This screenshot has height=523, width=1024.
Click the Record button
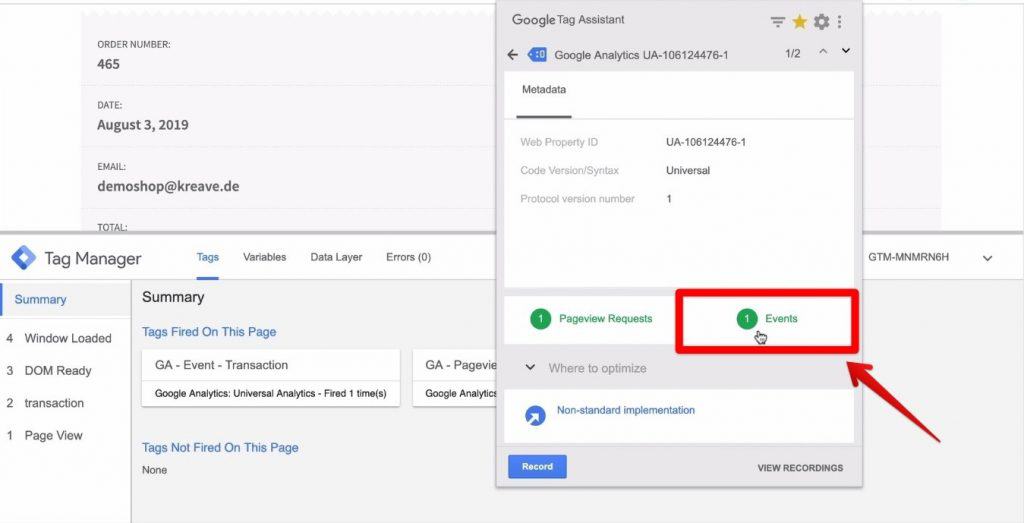[537, 467]
